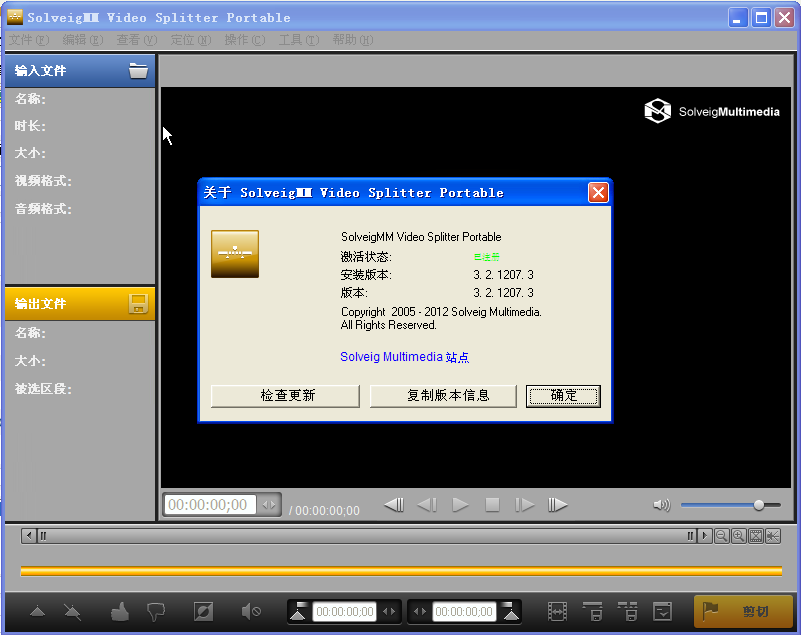
Task: Zoom out on the timeline with magnifier icon
Action: pyautogui.click(x=720, y=536)
